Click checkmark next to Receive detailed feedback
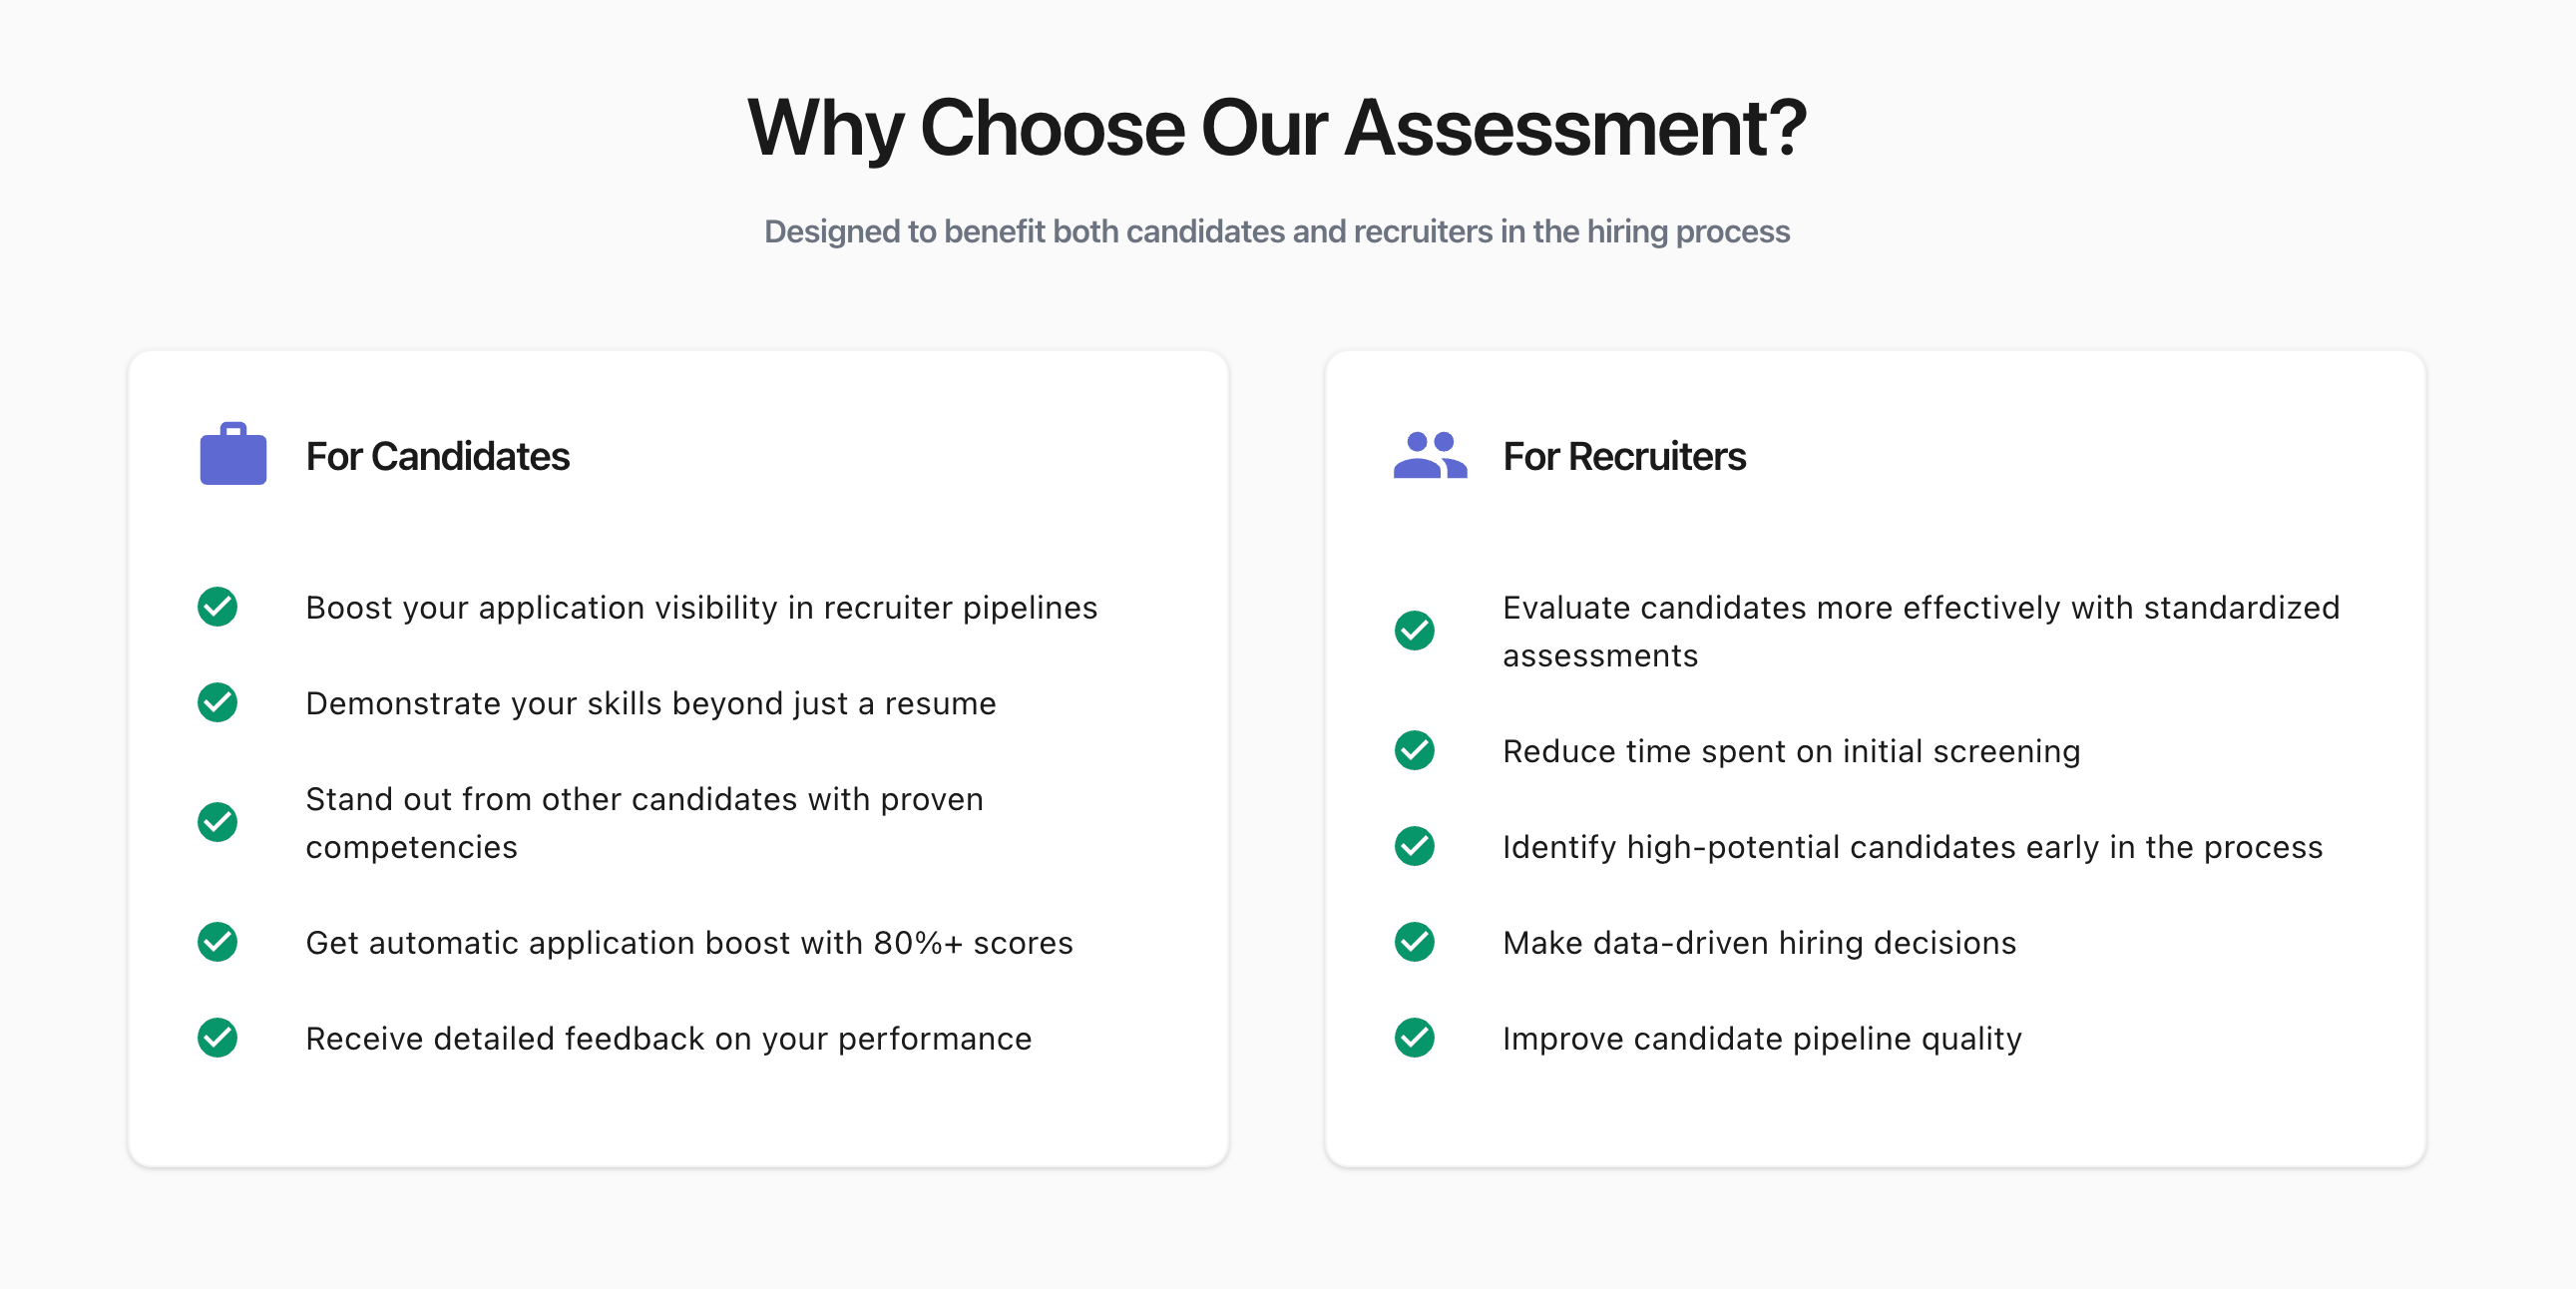 (217, 1038)
